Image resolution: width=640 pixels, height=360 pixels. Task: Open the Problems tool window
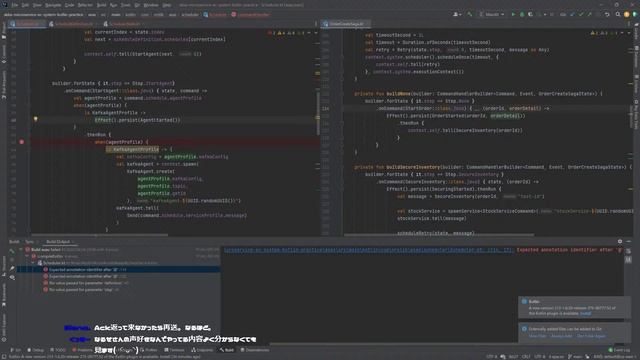pos(82,350)
